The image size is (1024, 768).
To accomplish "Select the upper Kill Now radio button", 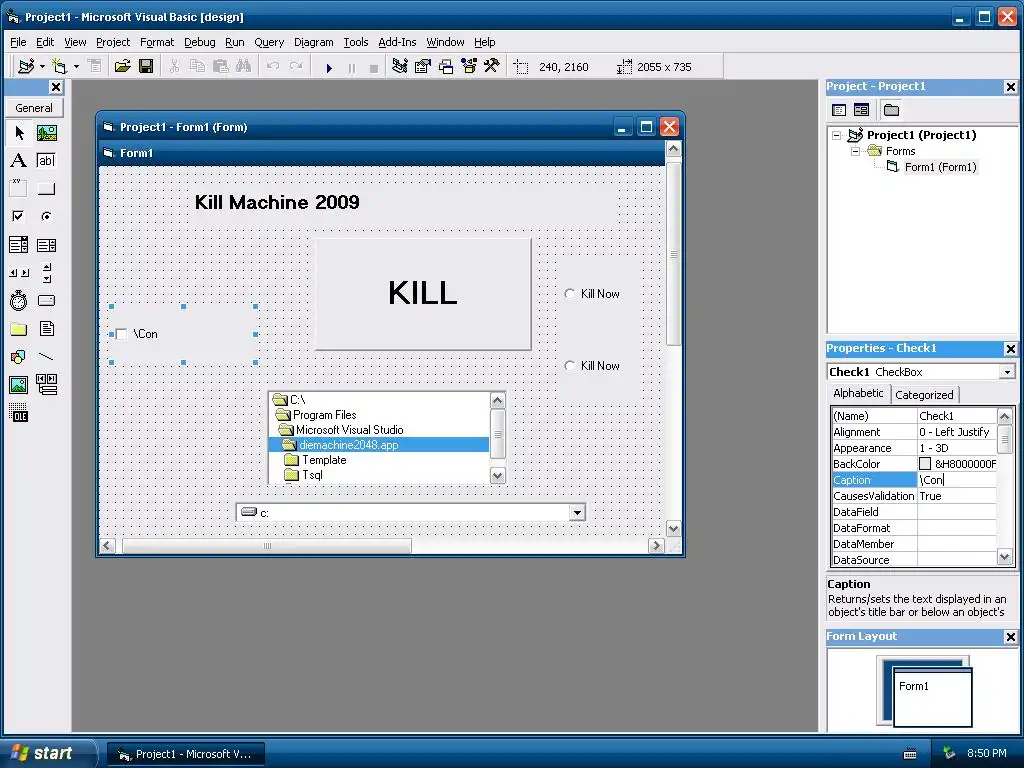I will (x=569, y=294).
